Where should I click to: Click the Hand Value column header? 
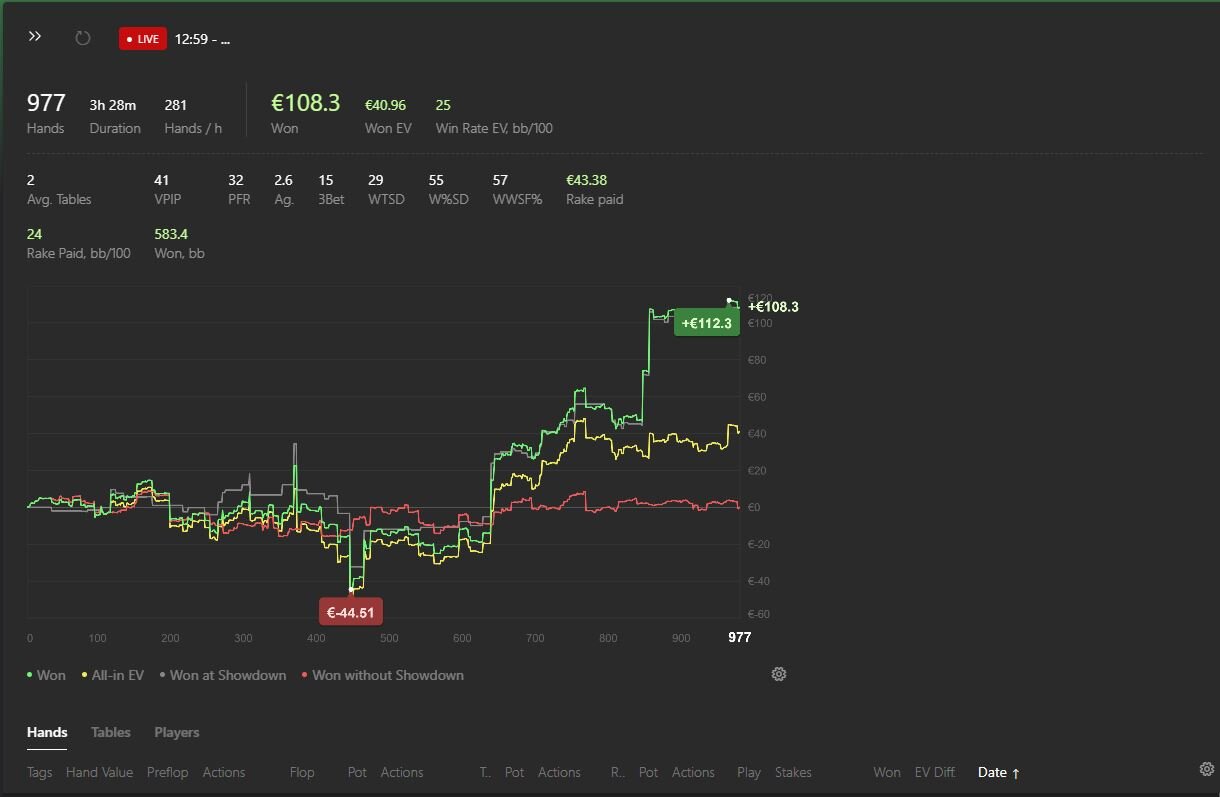[99, 772]
